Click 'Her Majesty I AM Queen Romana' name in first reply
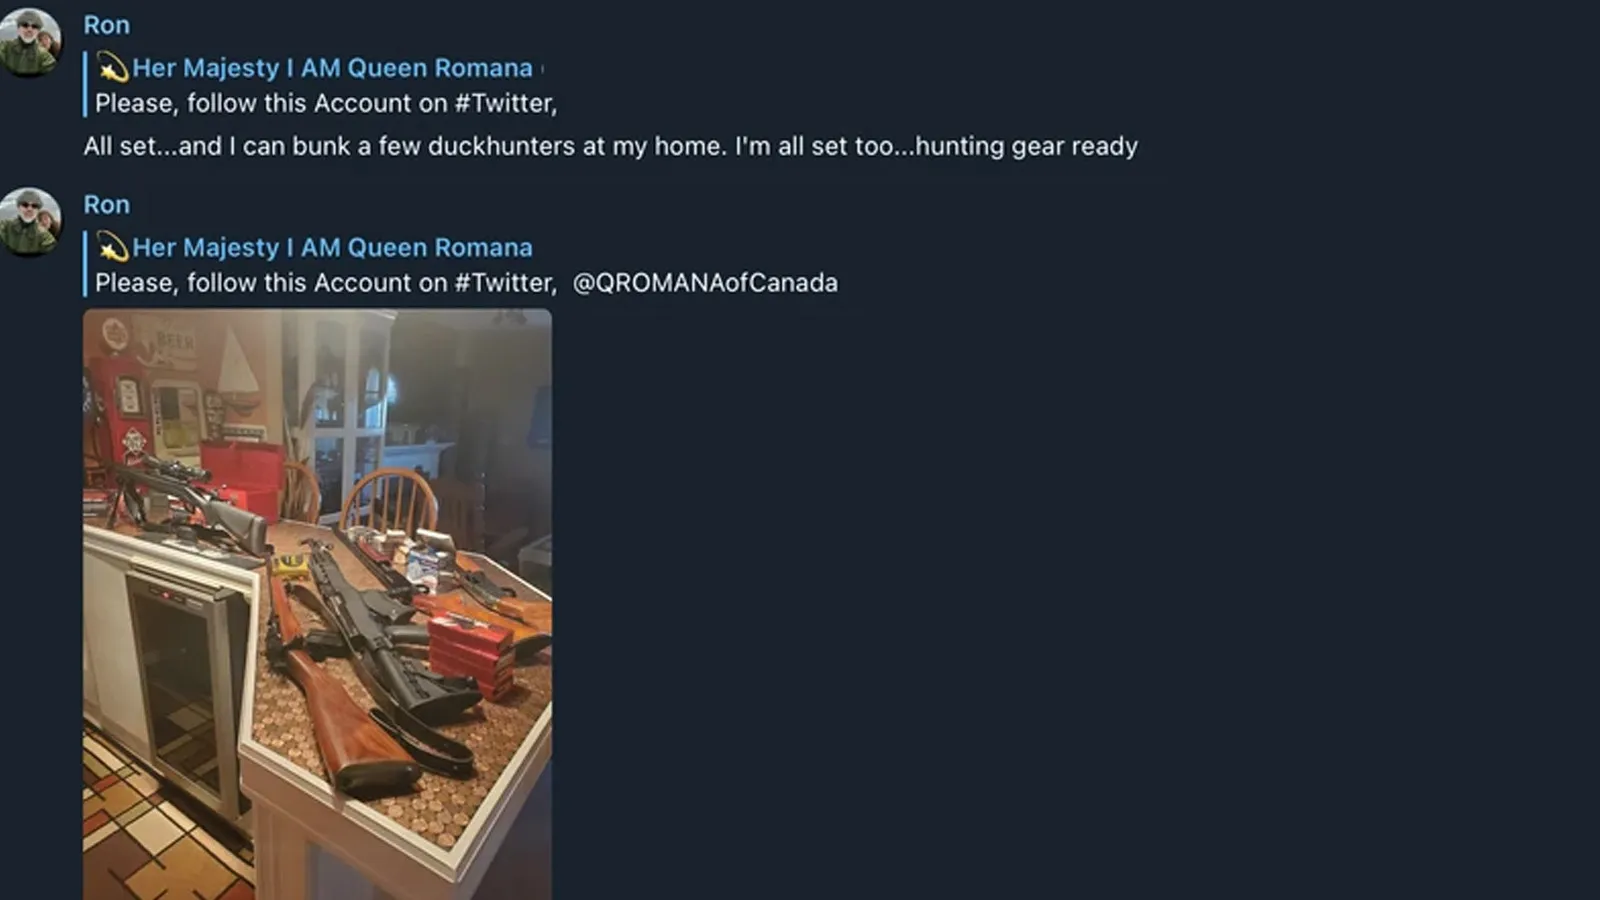 pos(332,68)
